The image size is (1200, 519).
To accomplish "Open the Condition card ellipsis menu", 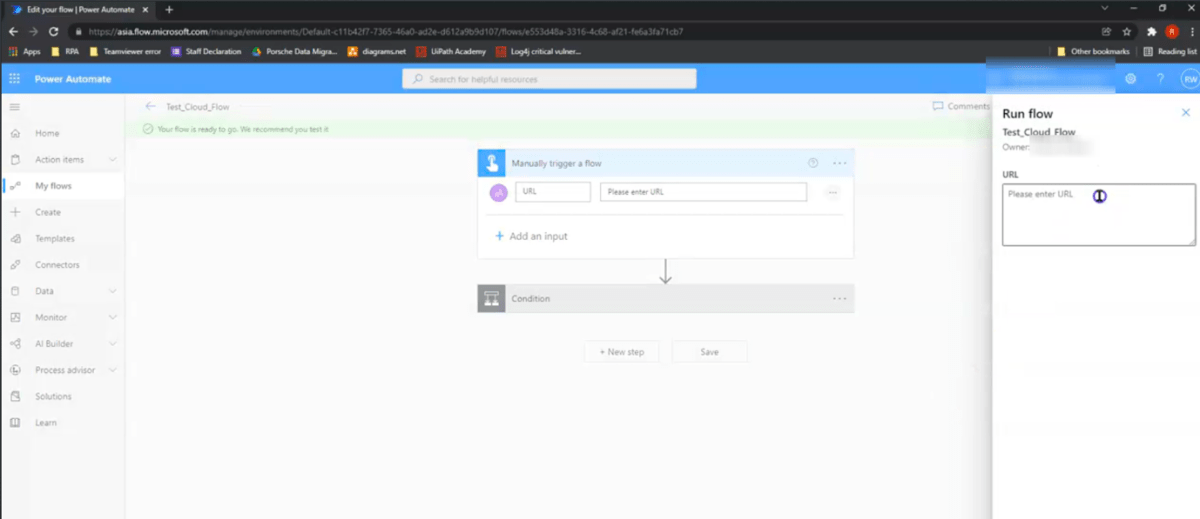I will (840, 298).
